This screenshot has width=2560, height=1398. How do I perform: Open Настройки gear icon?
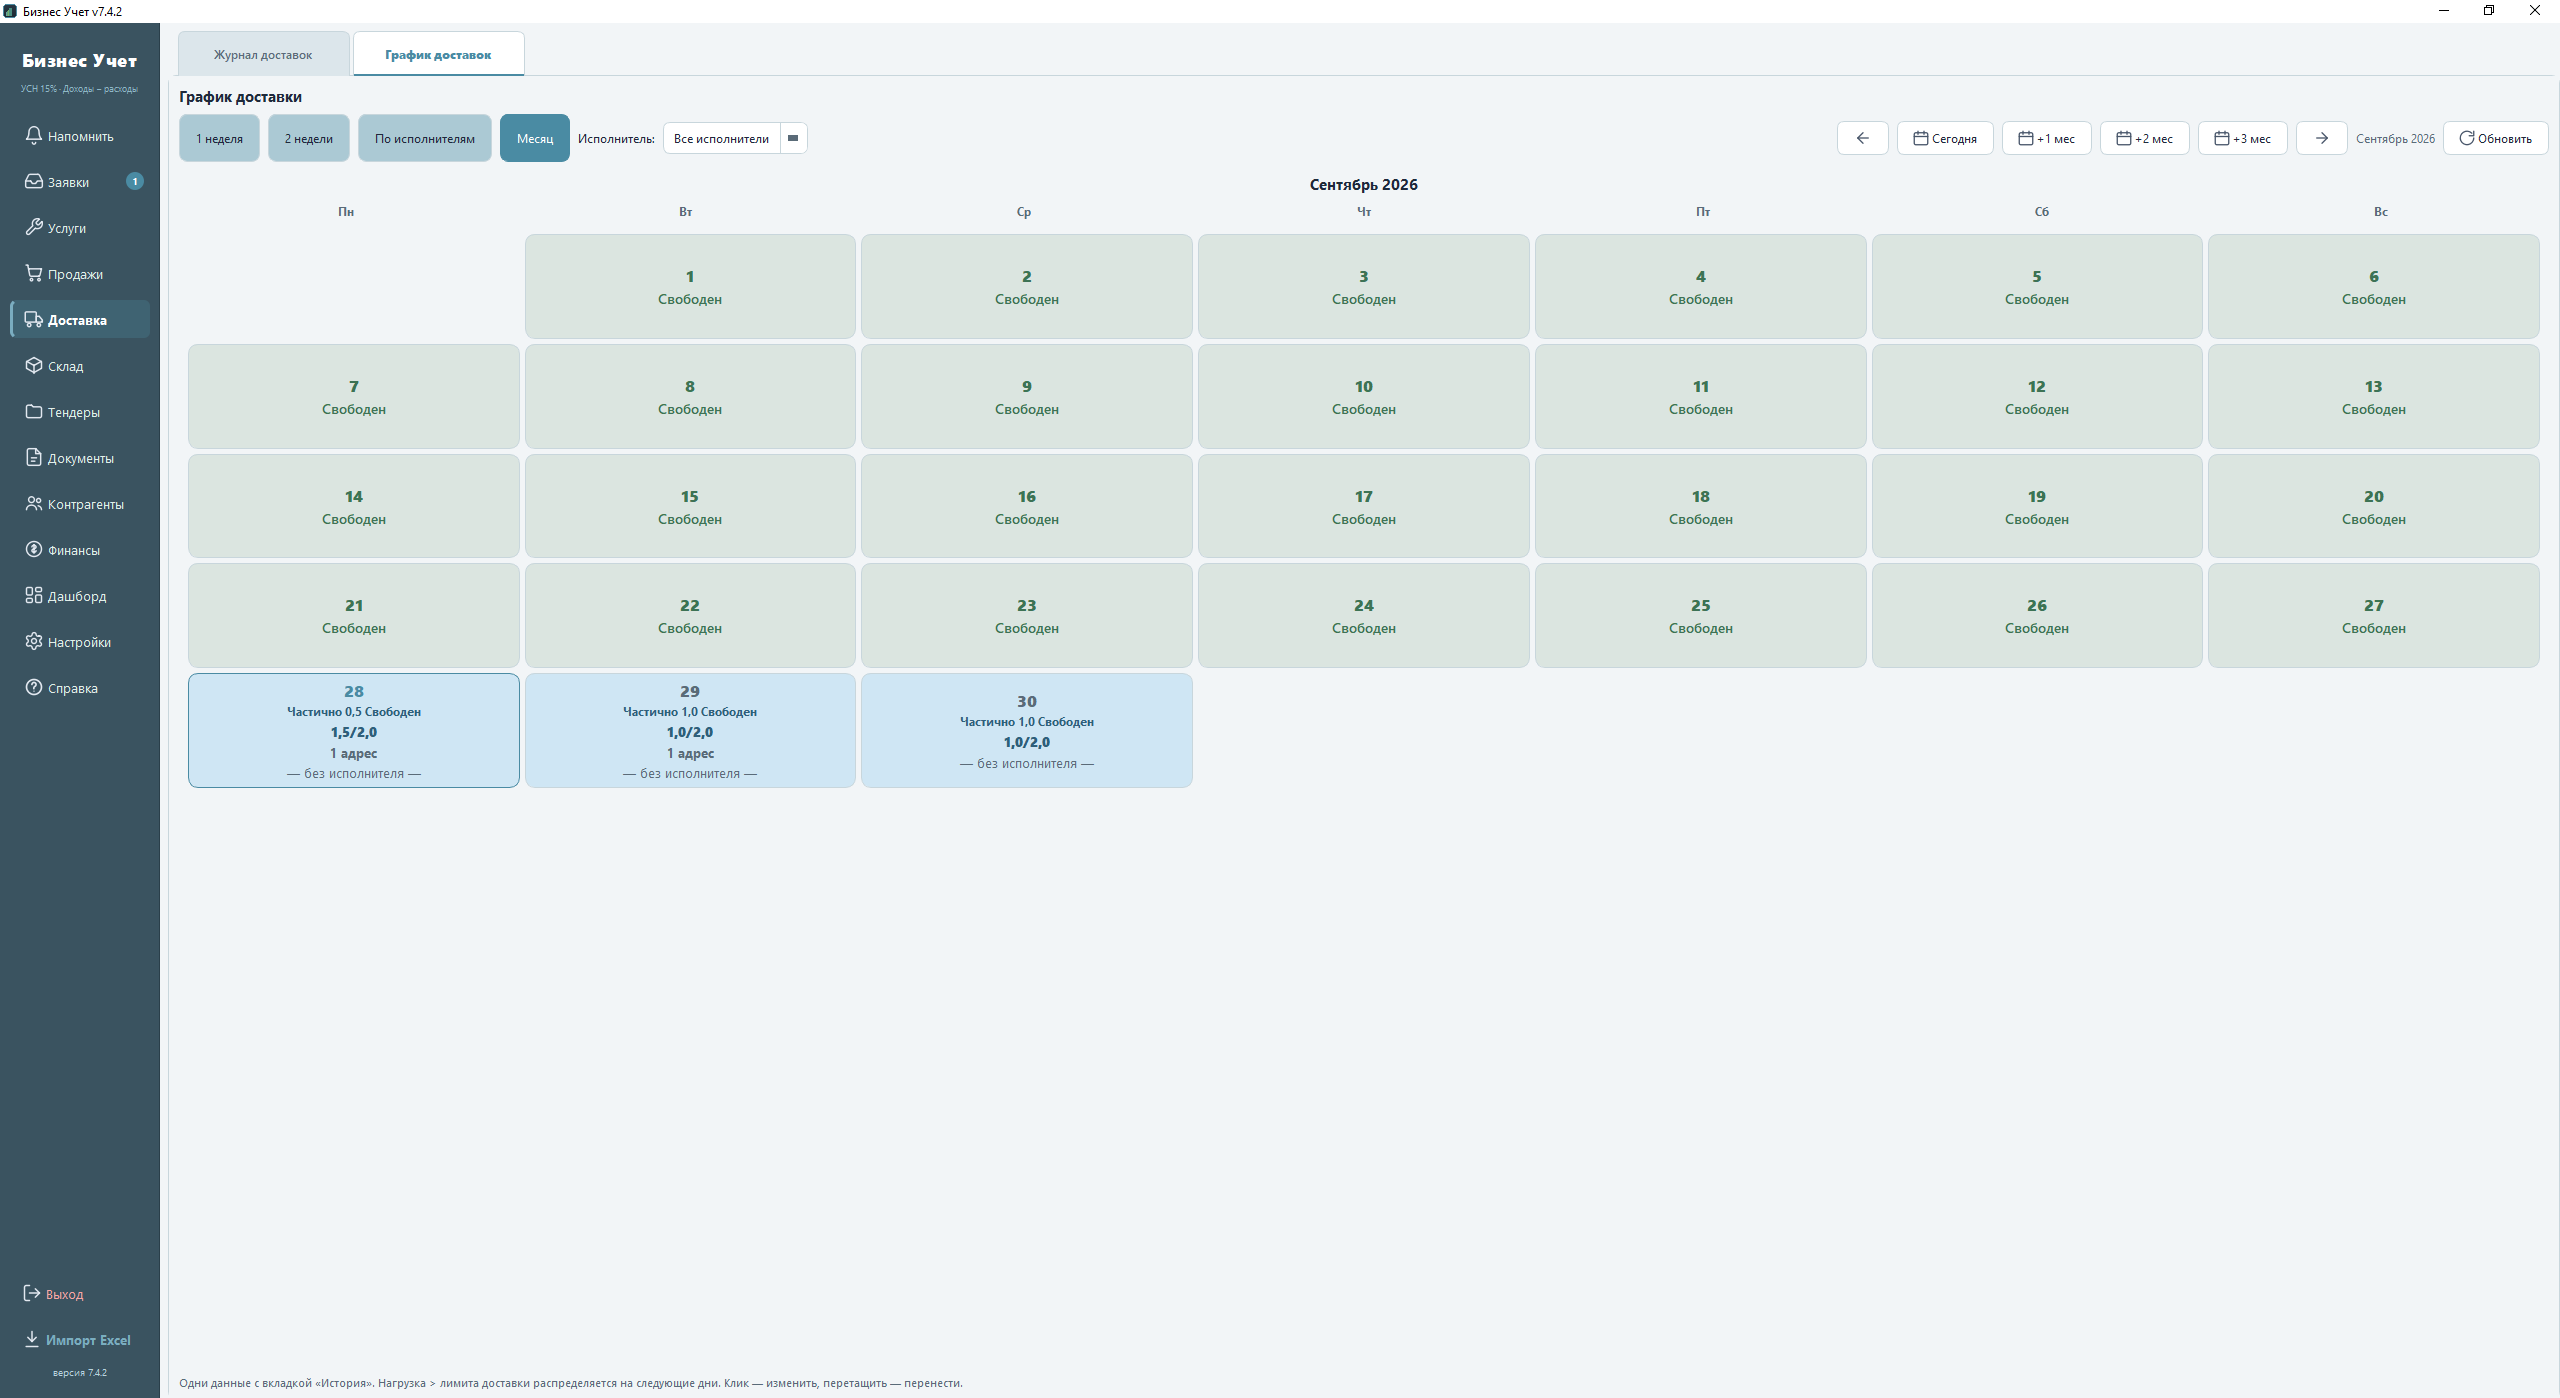[34, 641]
